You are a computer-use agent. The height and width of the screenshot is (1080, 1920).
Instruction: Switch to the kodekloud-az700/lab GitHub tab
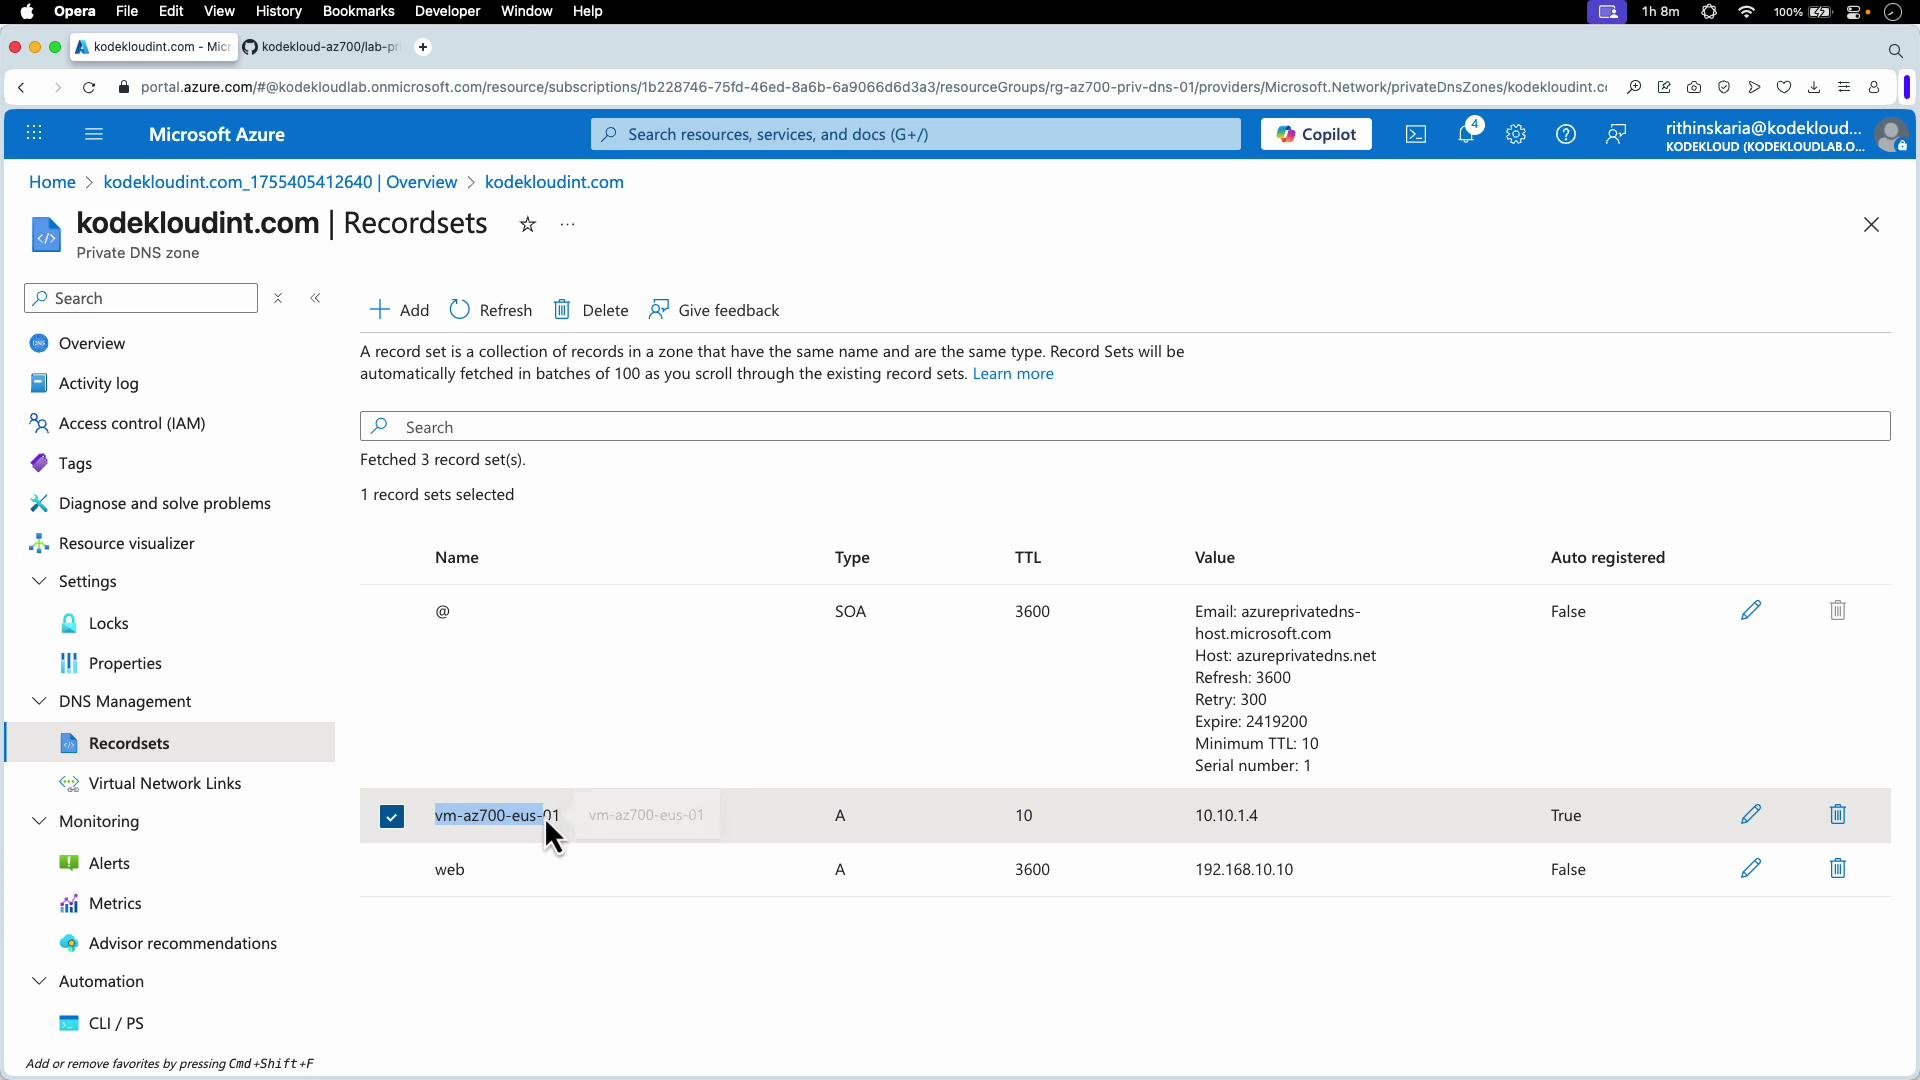322,47
